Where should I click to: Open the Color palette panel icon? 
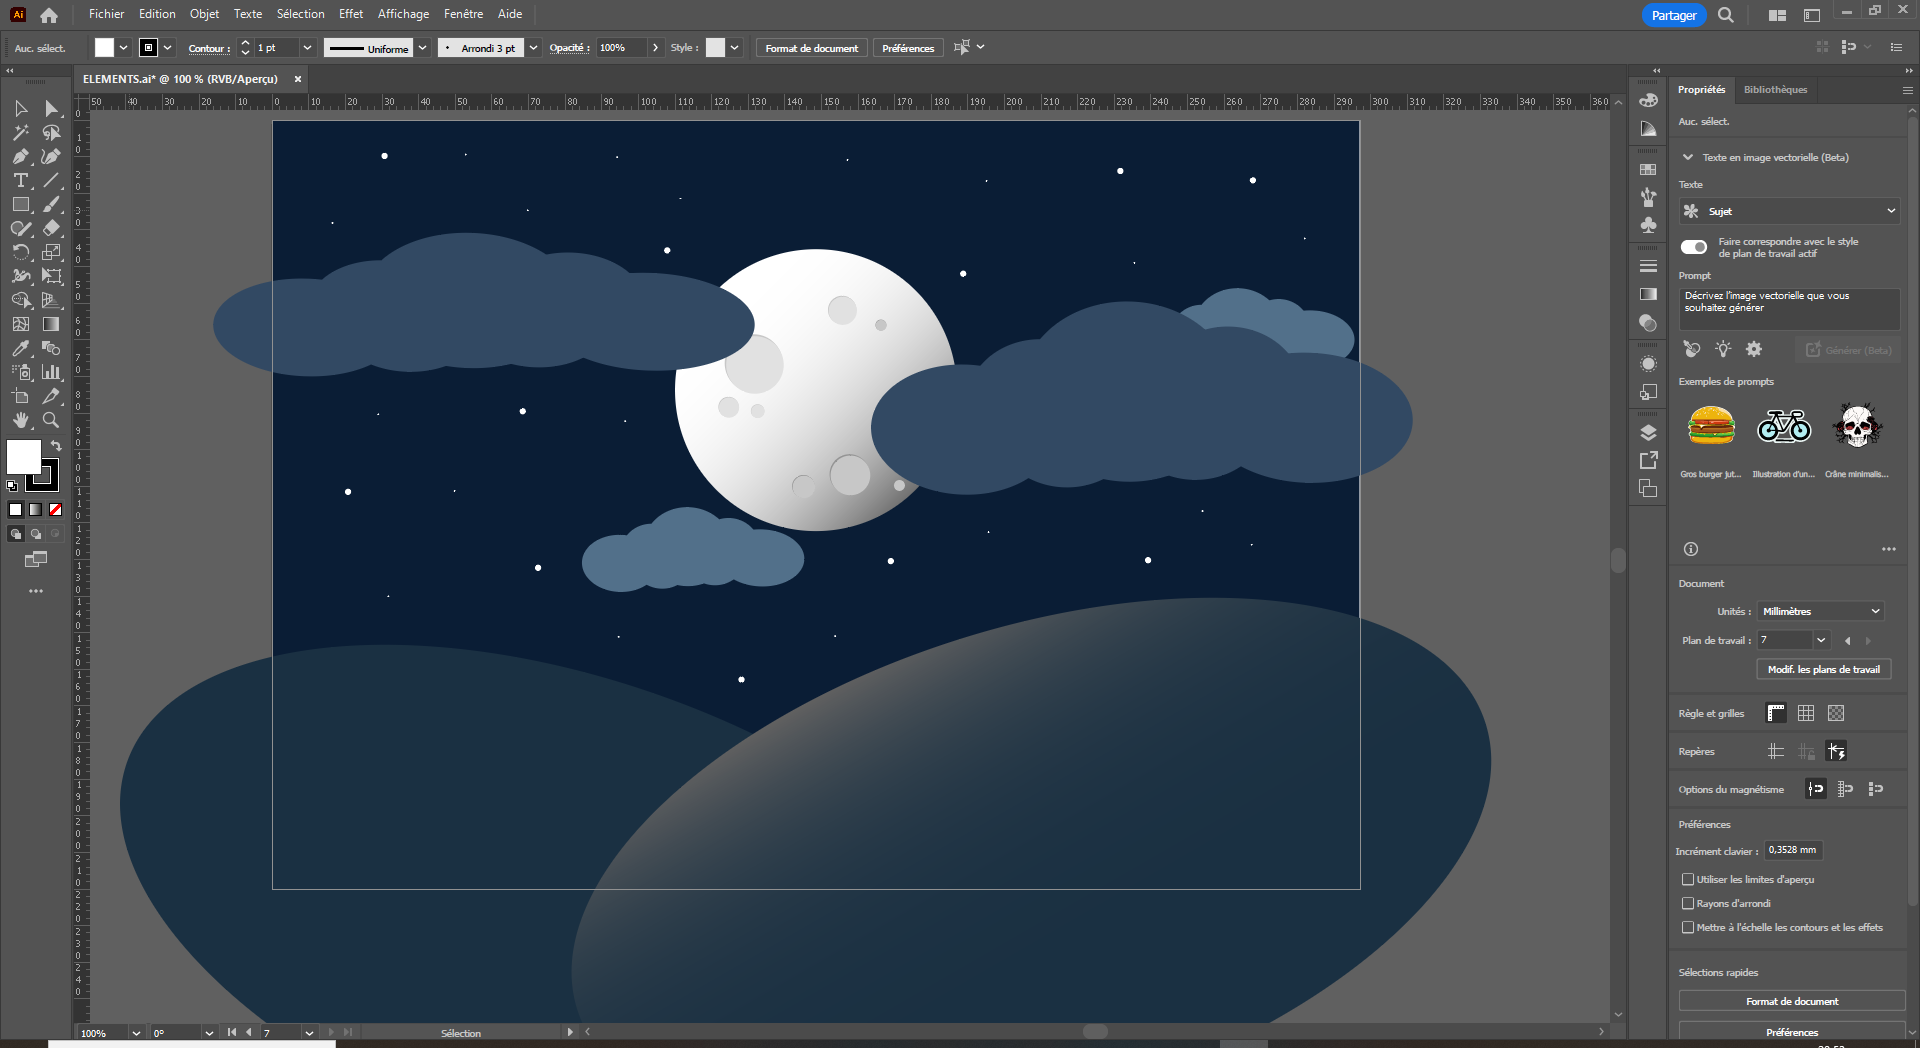(x=1649, y=100)
